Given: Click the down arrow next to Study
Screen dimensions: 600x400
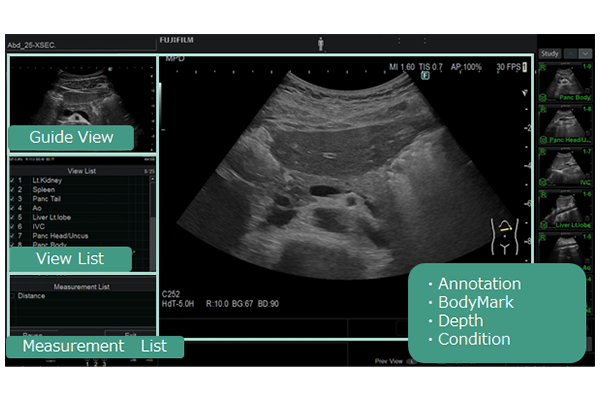Looking at the screenshot, I should (585, 54).
